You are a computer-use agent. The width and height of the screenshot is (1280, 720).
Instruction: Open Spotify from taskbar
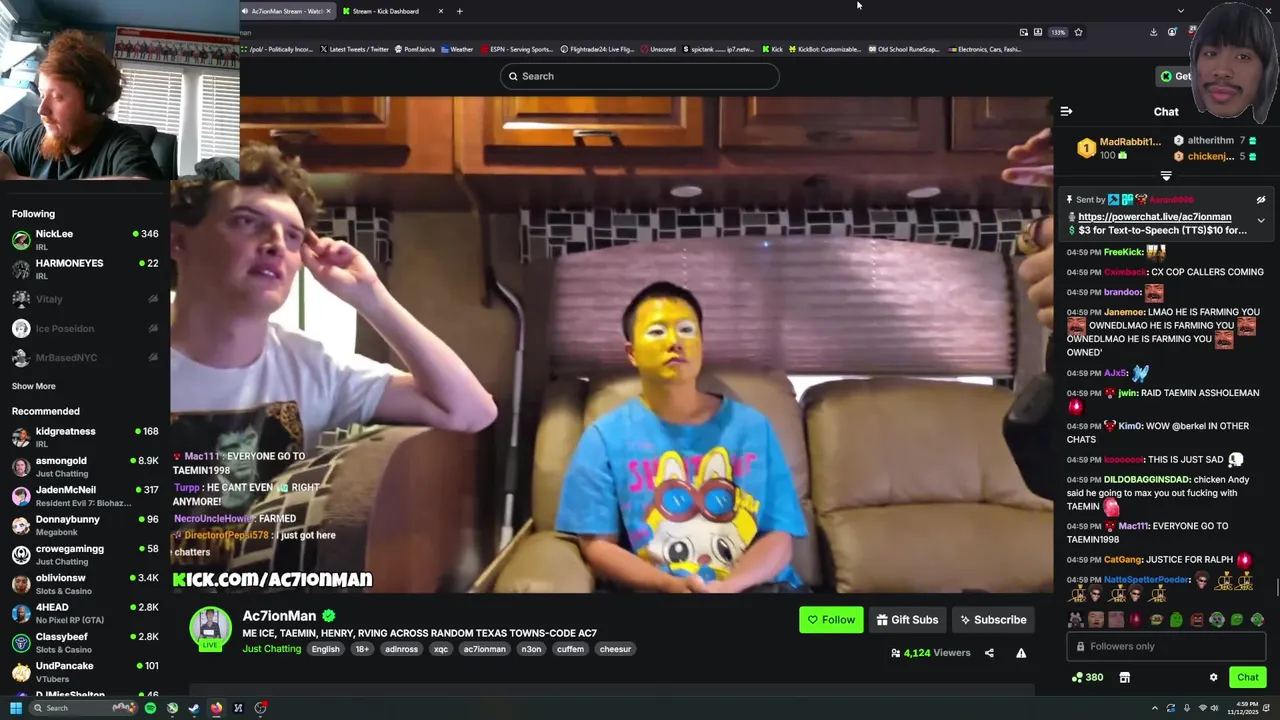pos(150,708)
